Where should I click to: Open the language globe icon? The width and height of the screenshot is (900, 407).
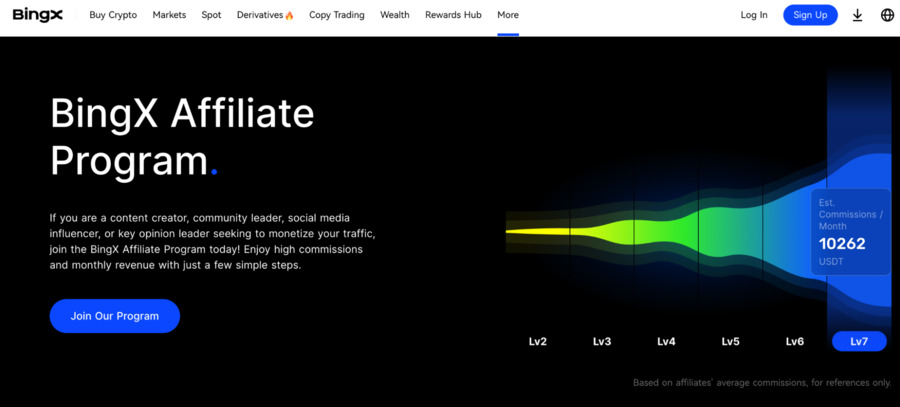(x=887, y=15)
